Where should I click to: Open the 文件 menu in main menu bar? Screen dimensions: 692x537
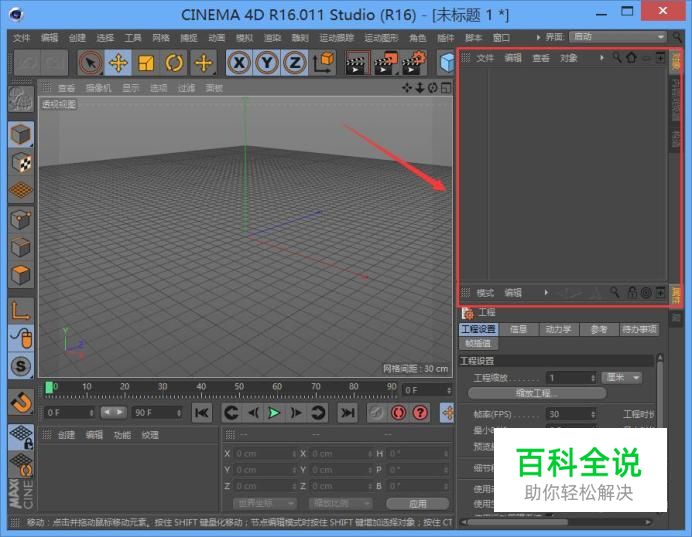pyautogui.click(x=21, y=38)
